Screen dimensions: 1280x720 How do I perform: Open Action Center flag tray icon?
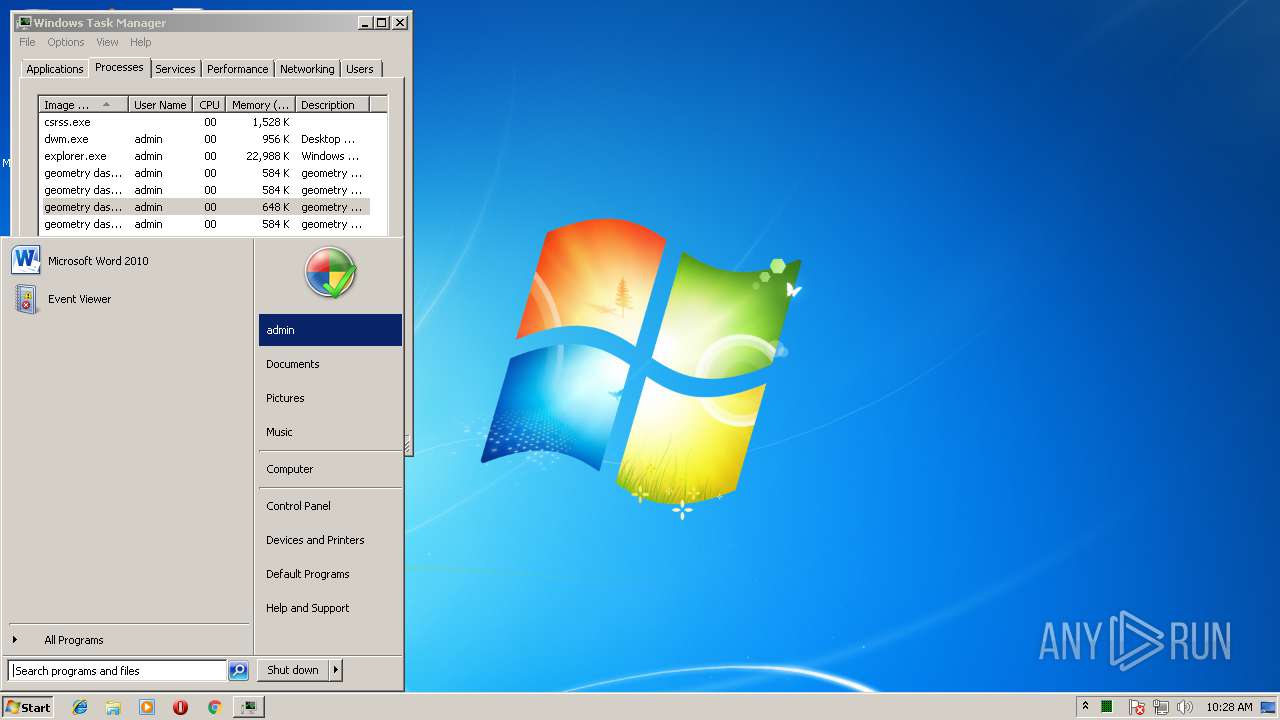[x=1137, y=707]
